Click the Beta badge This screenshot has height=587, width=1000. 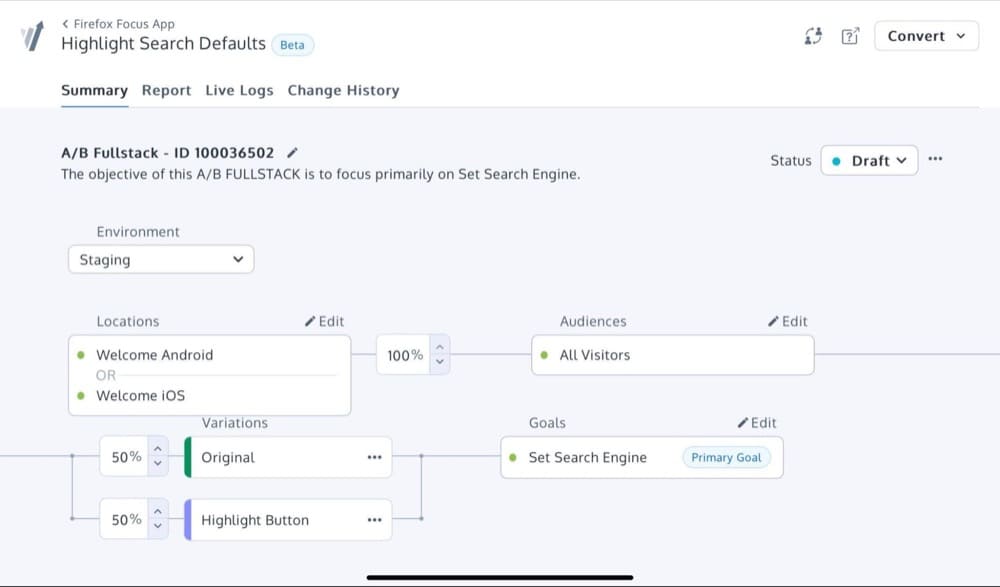coord(292,45)
